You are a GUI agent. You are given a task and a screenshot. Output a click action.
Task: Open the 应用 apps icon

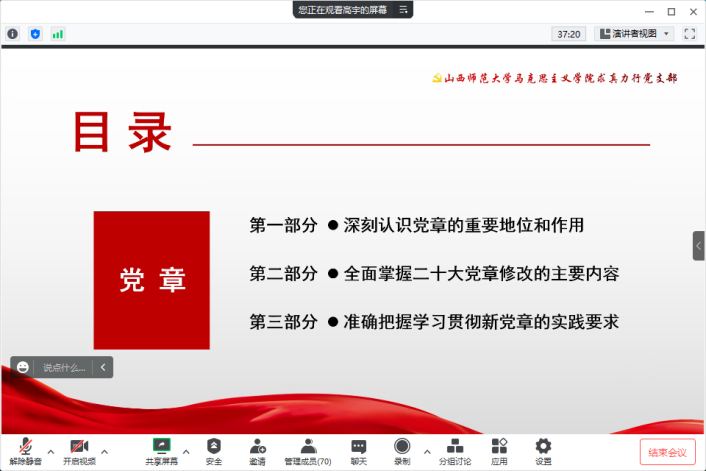click(500, 446)
